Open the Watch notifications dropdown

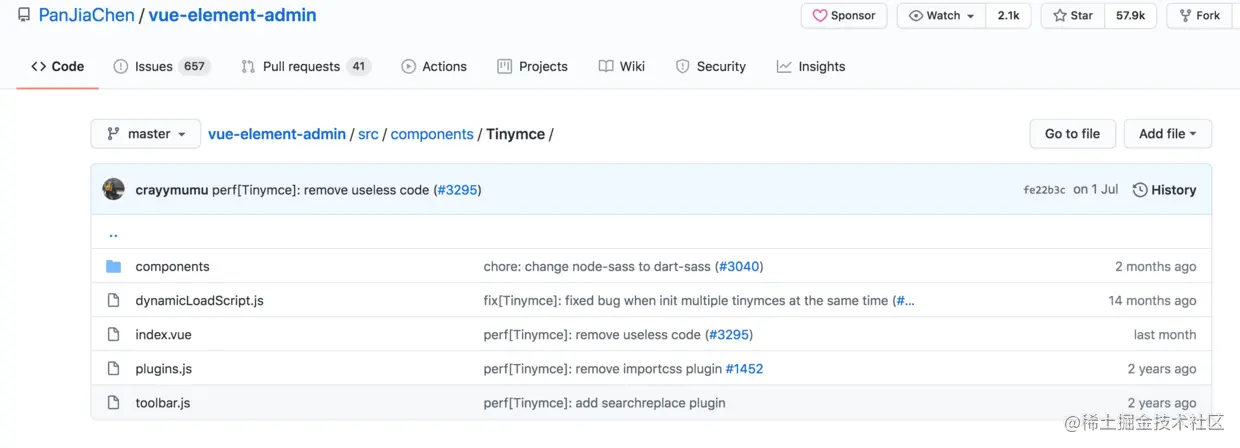click(x=941, y=16)
